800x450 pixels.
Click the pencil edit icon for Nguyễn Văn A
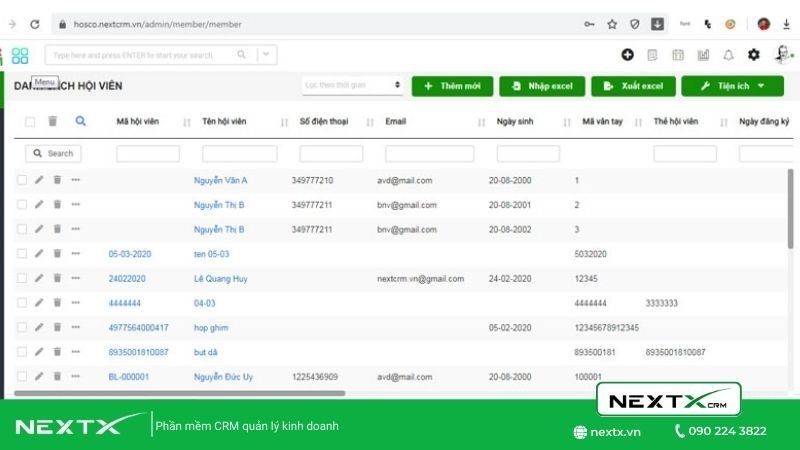coord(39,180)
